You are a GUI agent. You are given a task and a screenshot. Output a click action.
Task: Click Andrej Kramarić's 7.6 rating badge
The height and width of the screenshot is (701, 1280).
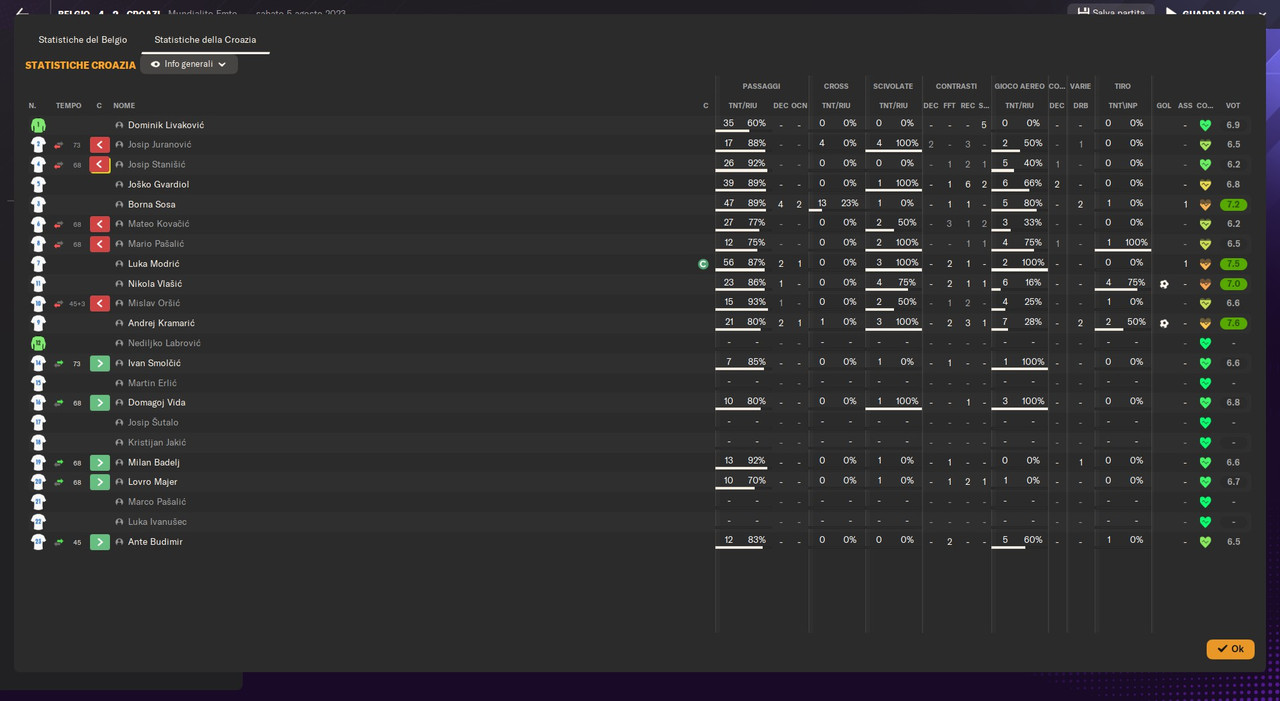click(1233, 323)
